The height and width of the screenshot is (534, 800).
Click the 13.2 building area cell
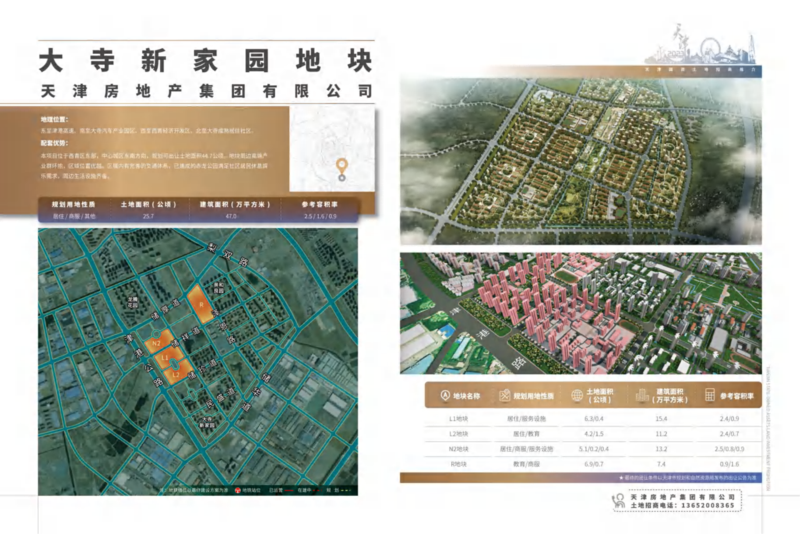point(661,449)
